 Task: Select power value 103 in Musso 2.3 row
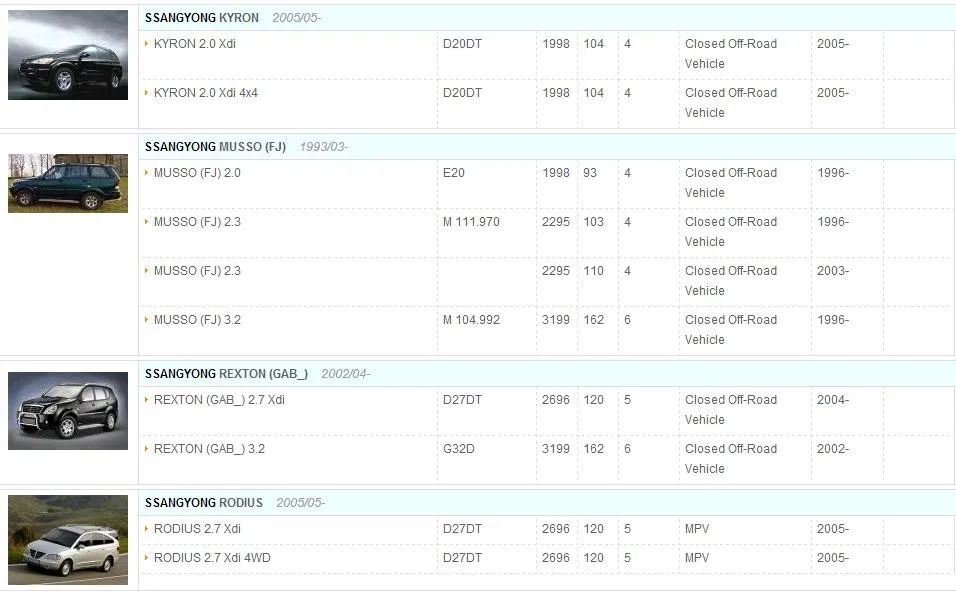click(x=594, y=222)
